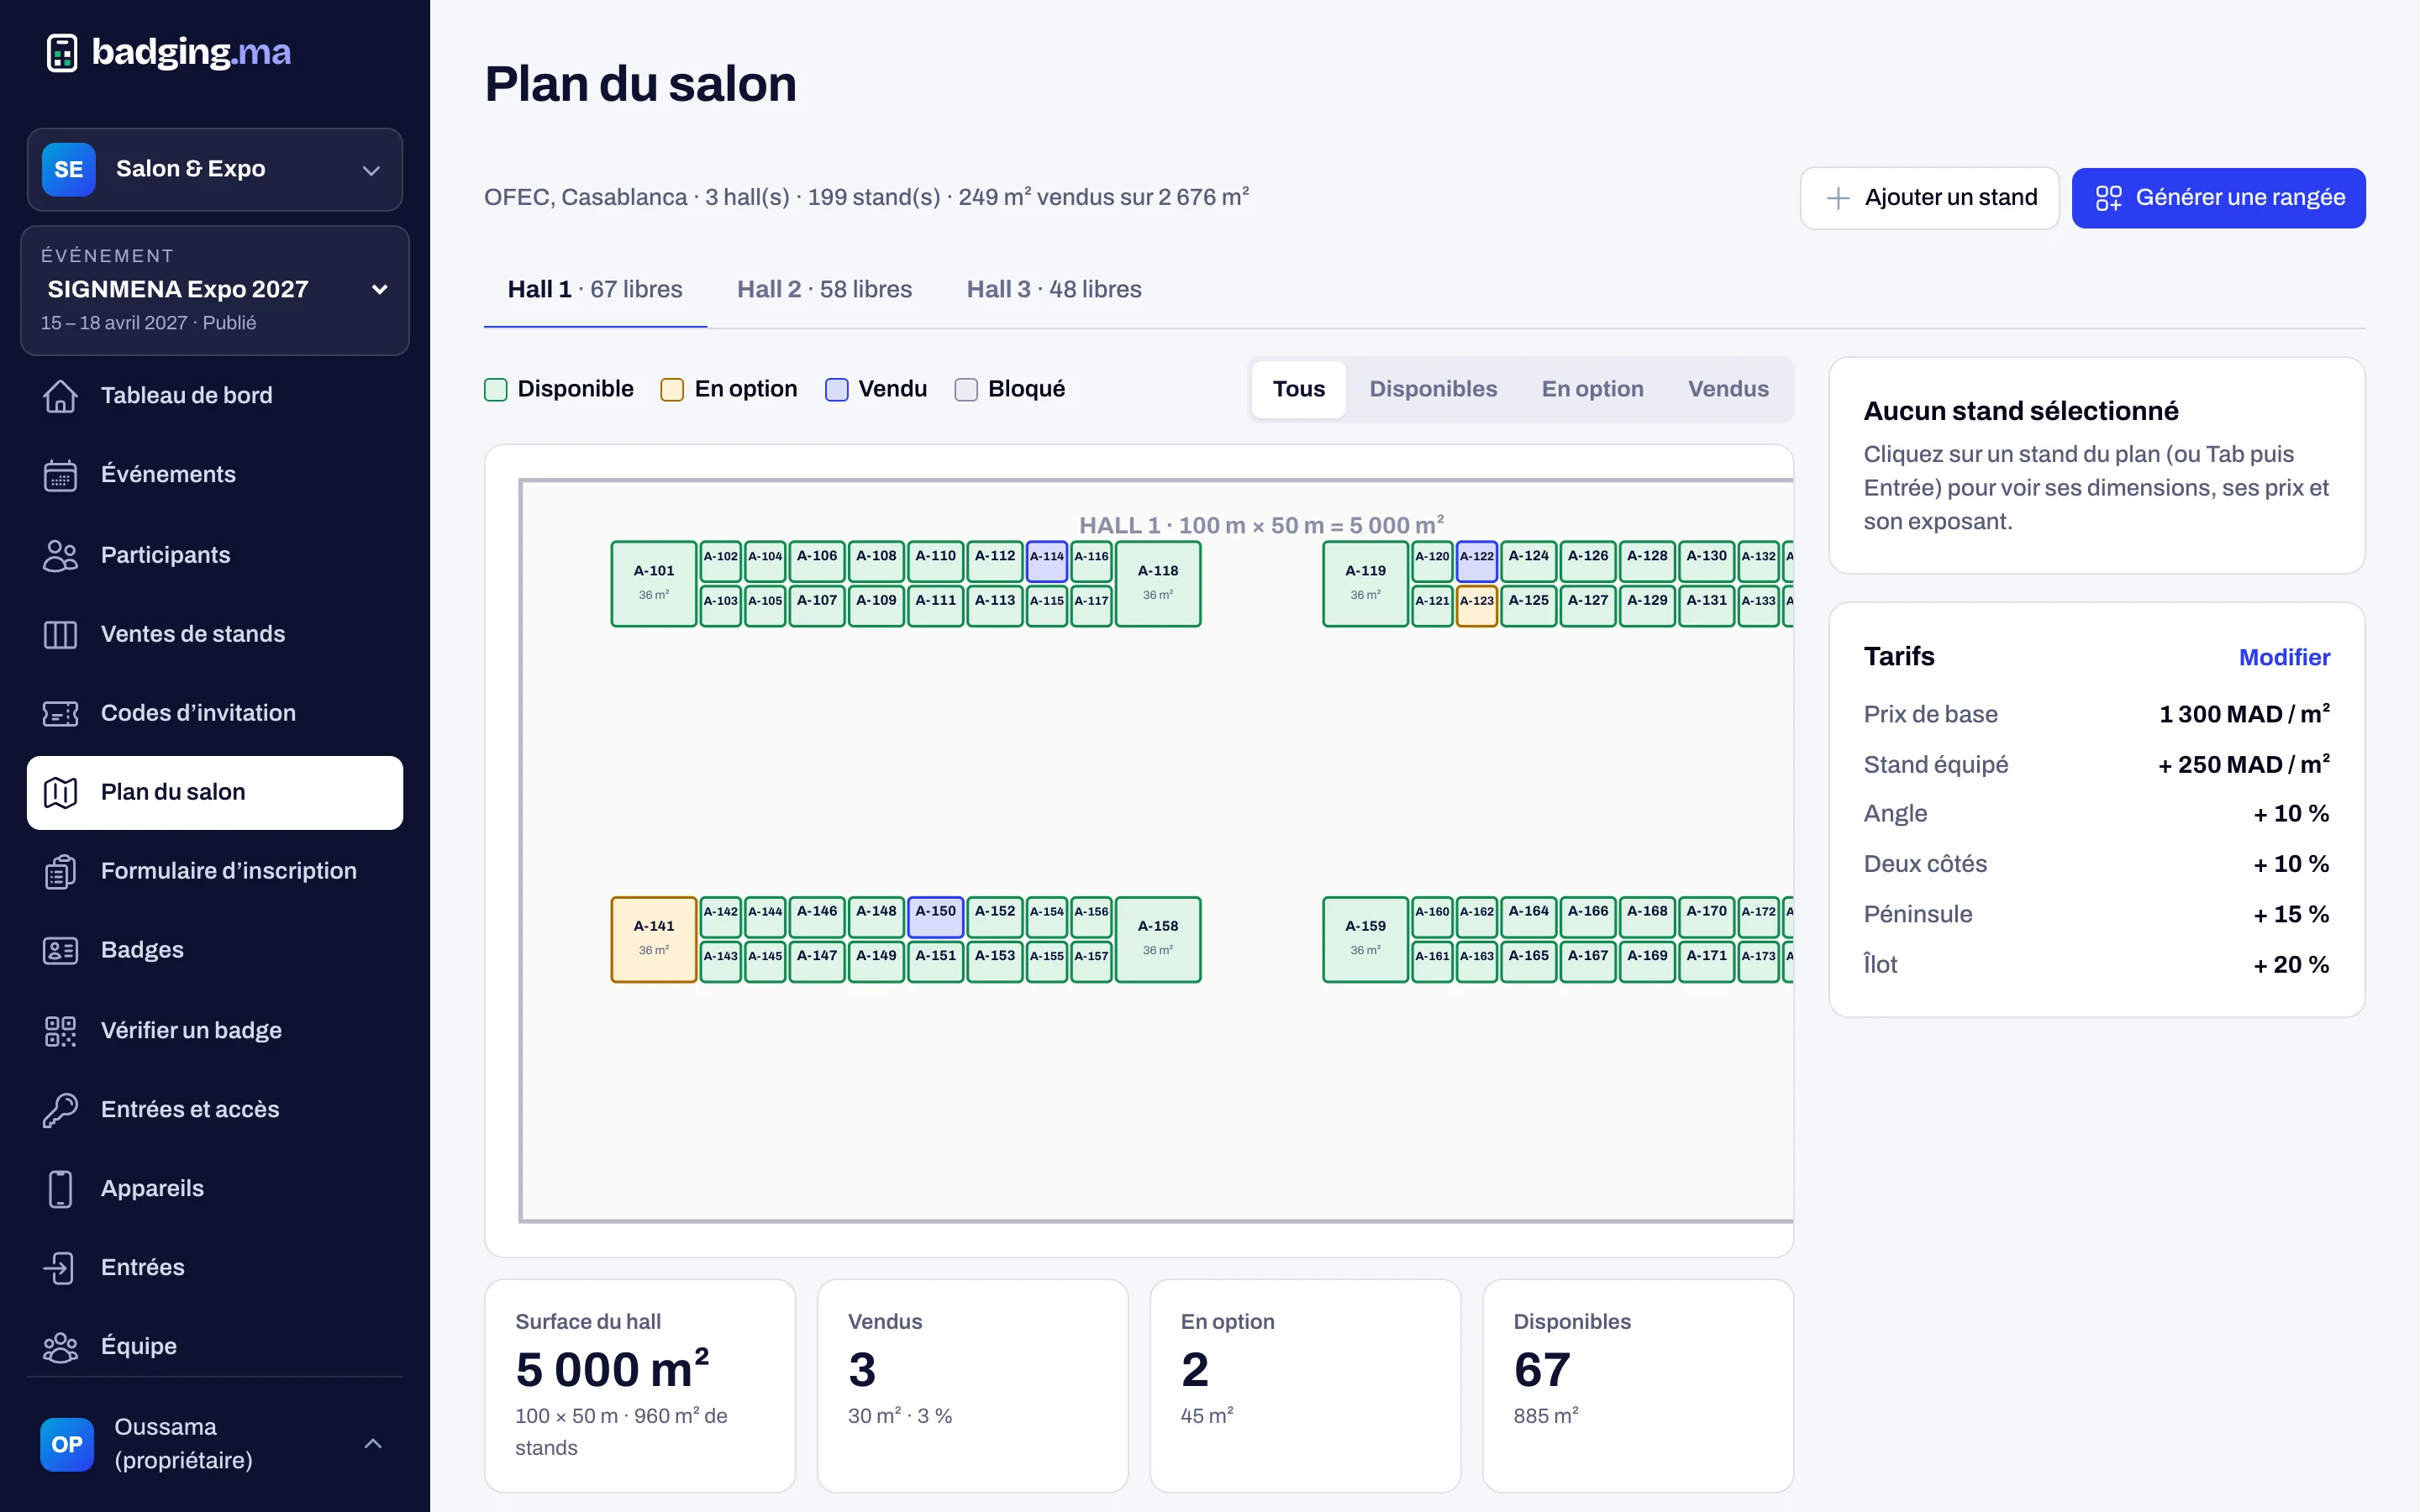The height and width of the screenshot is (1512, 2420).
Task: Click the Entrées login arrow icon
Action: 60,1267
